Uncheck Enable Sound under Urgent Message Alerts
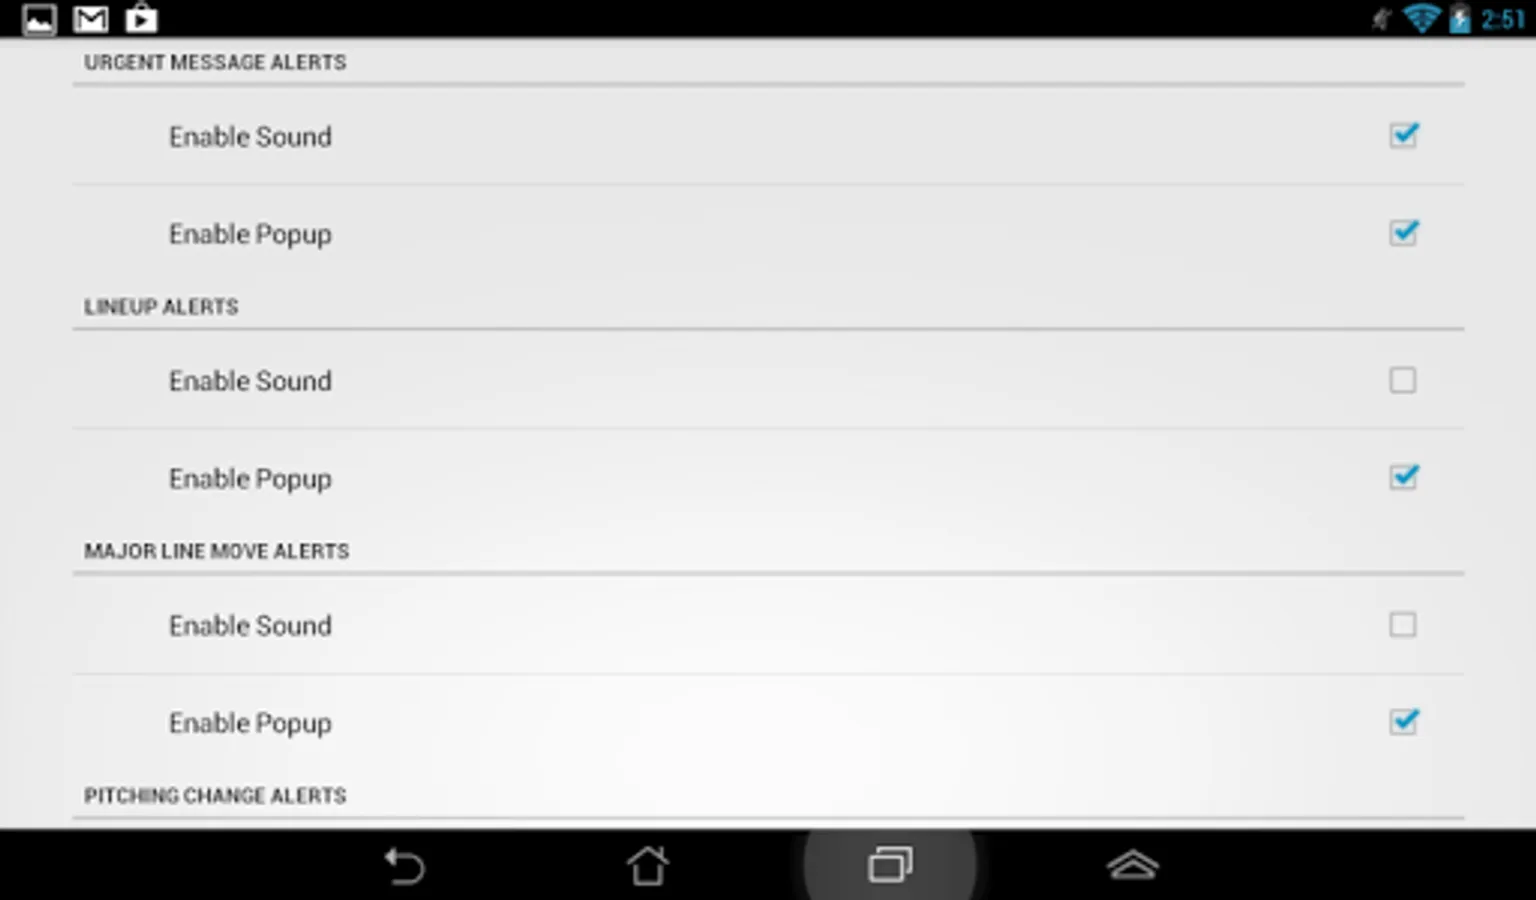This screenshot has height=900, width=1536. (x=1403, y=135)
